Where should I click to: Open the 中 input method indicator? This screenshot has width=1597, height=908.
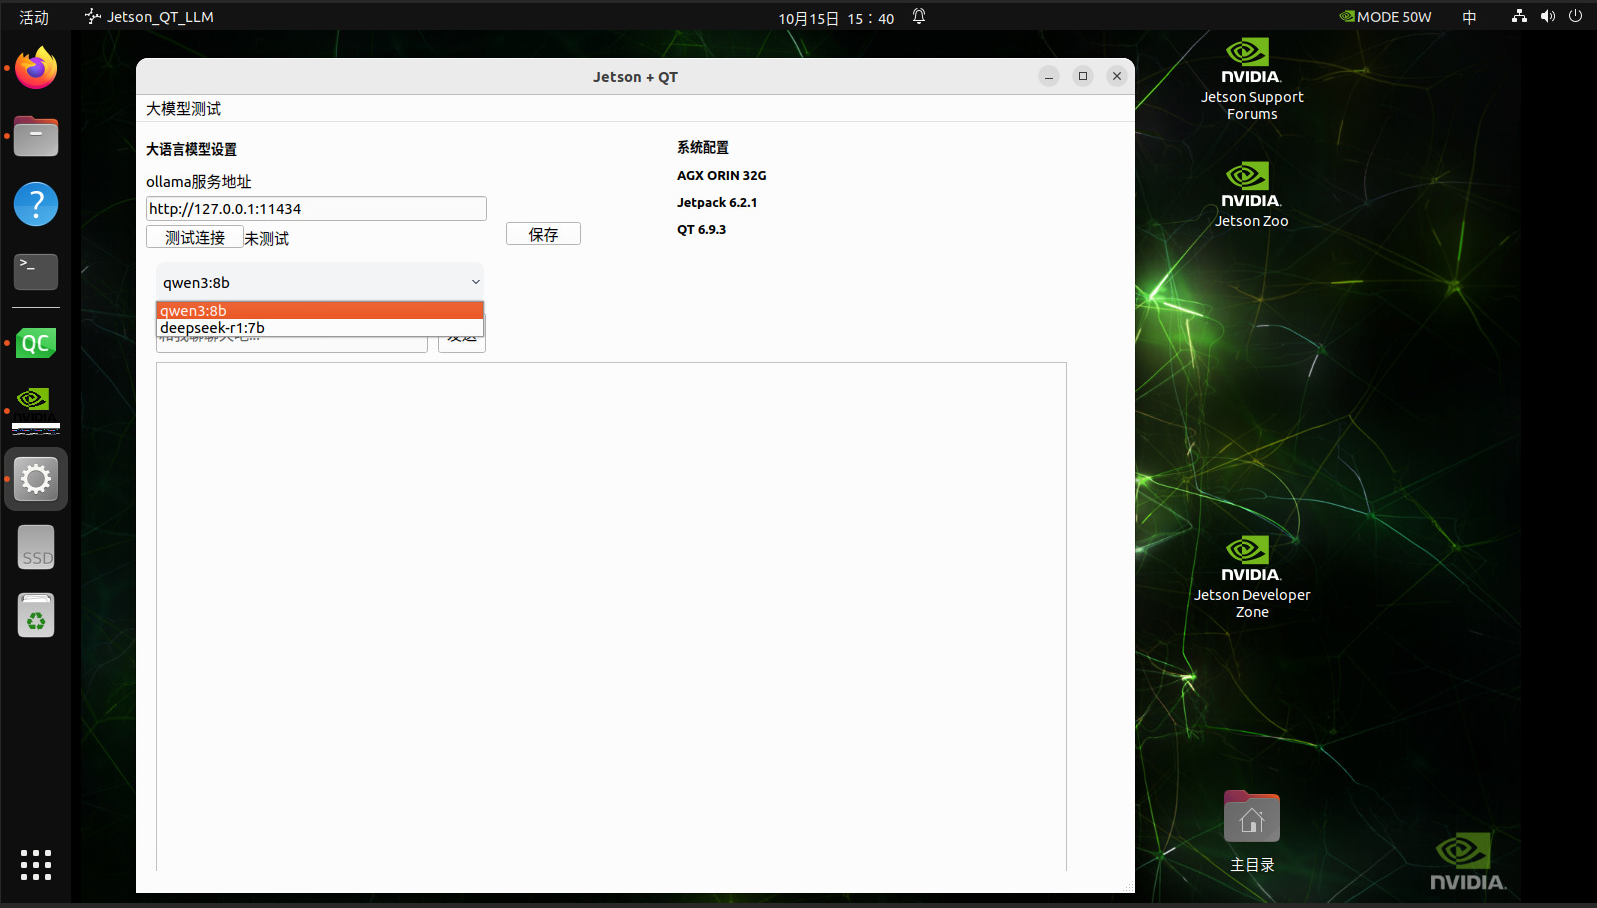point(1469,17)
